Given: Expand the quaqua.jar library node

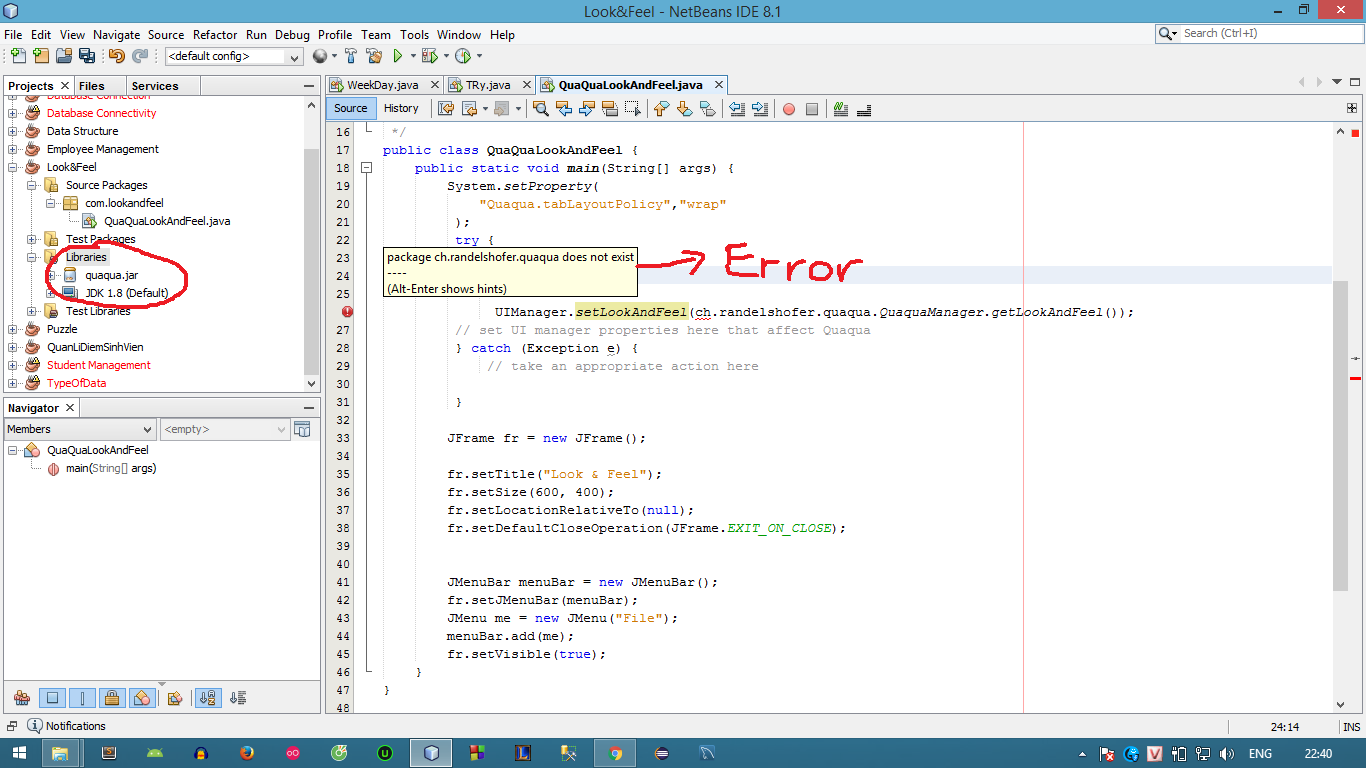Looking at the screenshot, I should coord(51,275).
